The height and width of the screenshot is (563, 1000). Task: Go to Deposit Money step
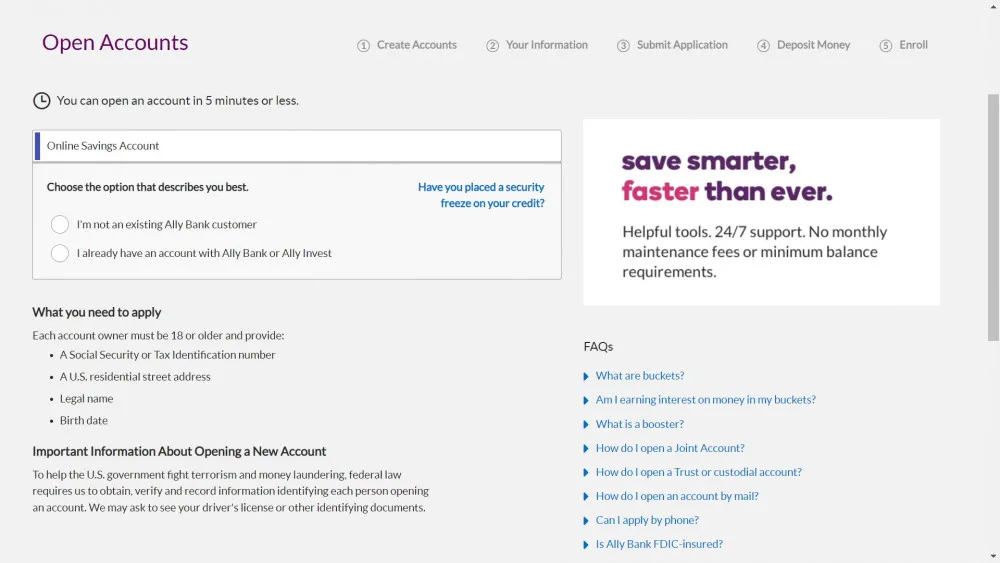[813, 45]
